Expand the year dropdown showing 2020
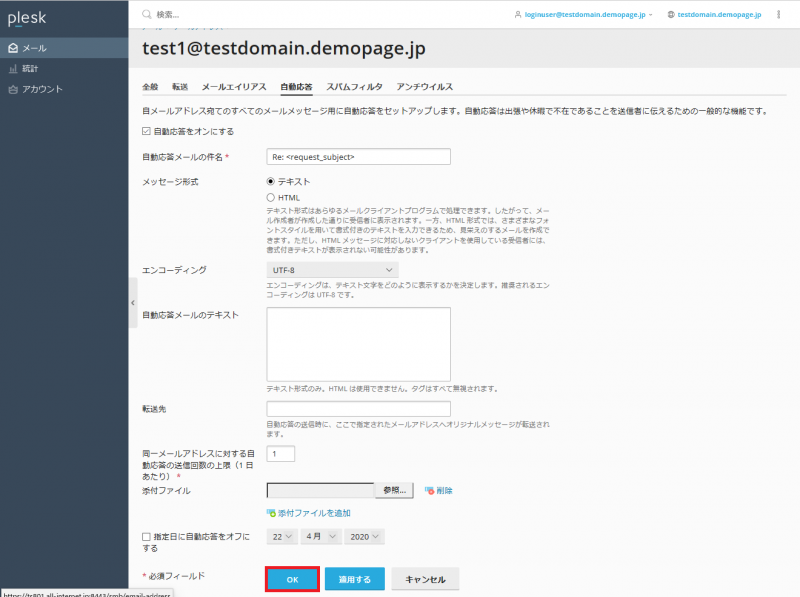The width and height of the screenshot is (800, 597). point(364,537)
